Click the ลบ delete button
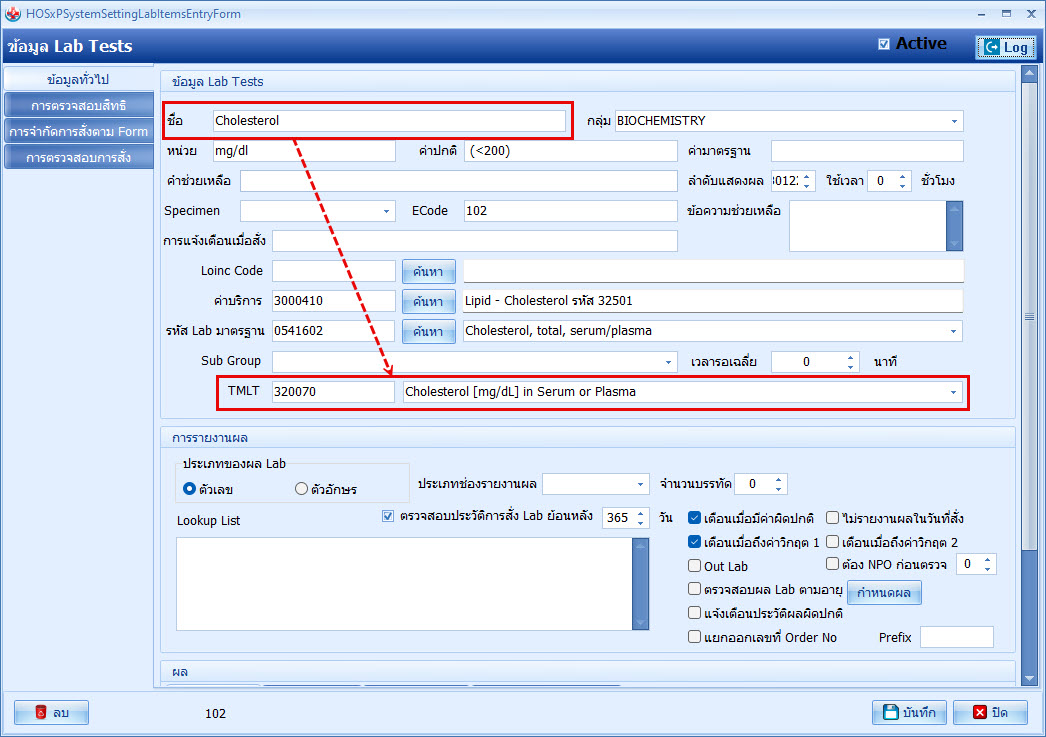 point(51,712)
